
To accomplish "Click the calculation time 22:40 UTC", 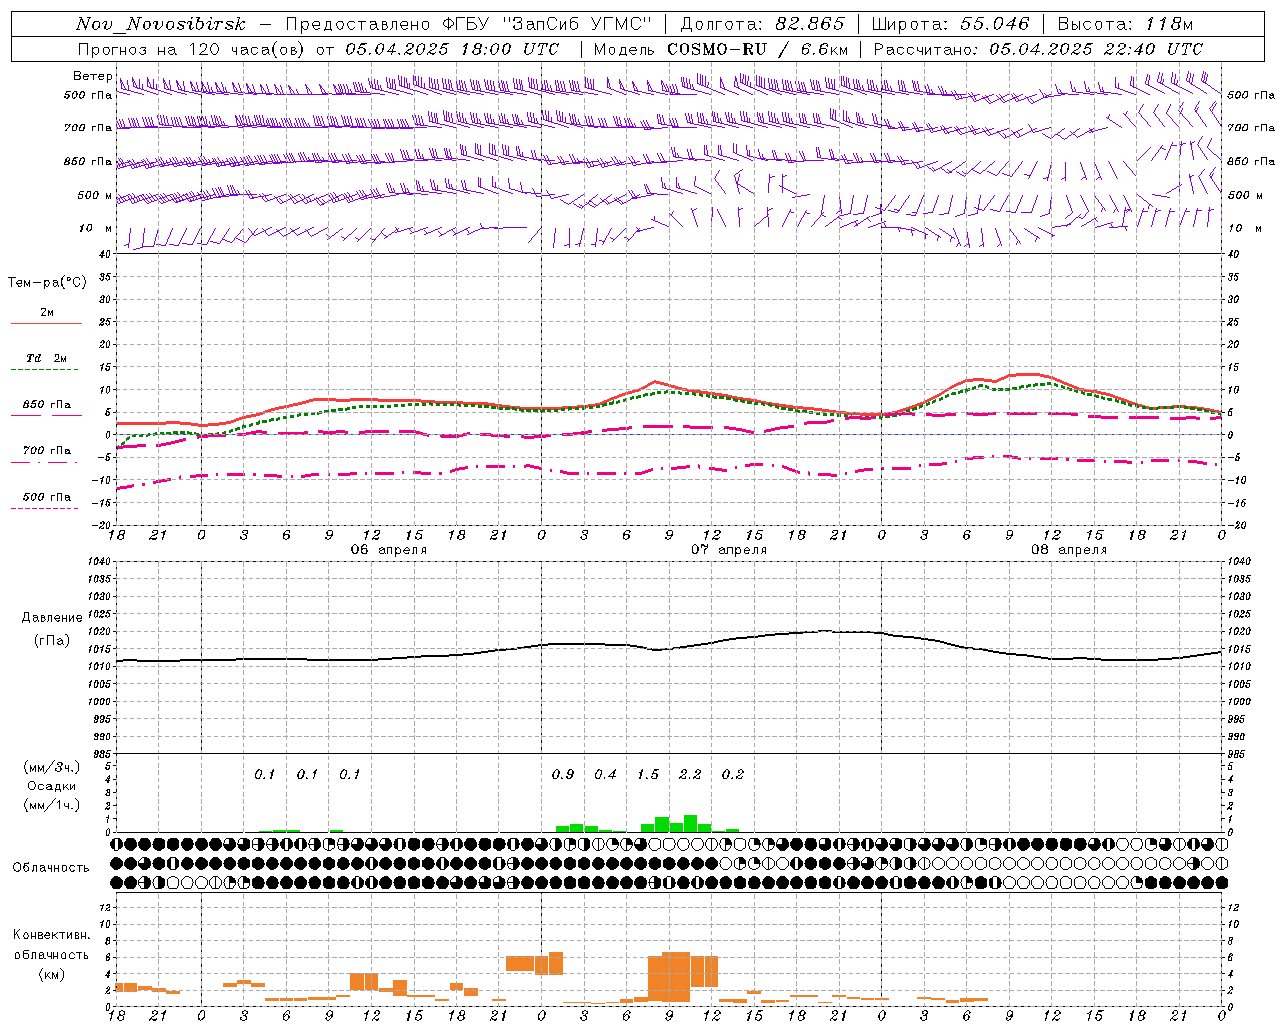I will [1152, 49].
